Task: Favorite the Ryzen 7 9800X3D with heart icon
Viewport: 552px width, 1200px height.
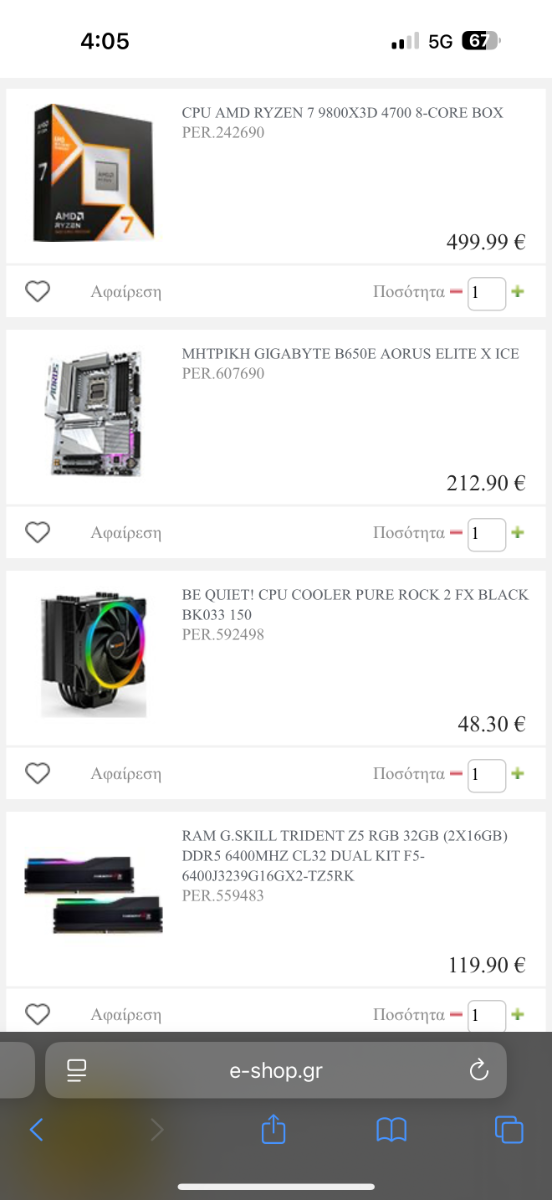Action: (37, 292)
